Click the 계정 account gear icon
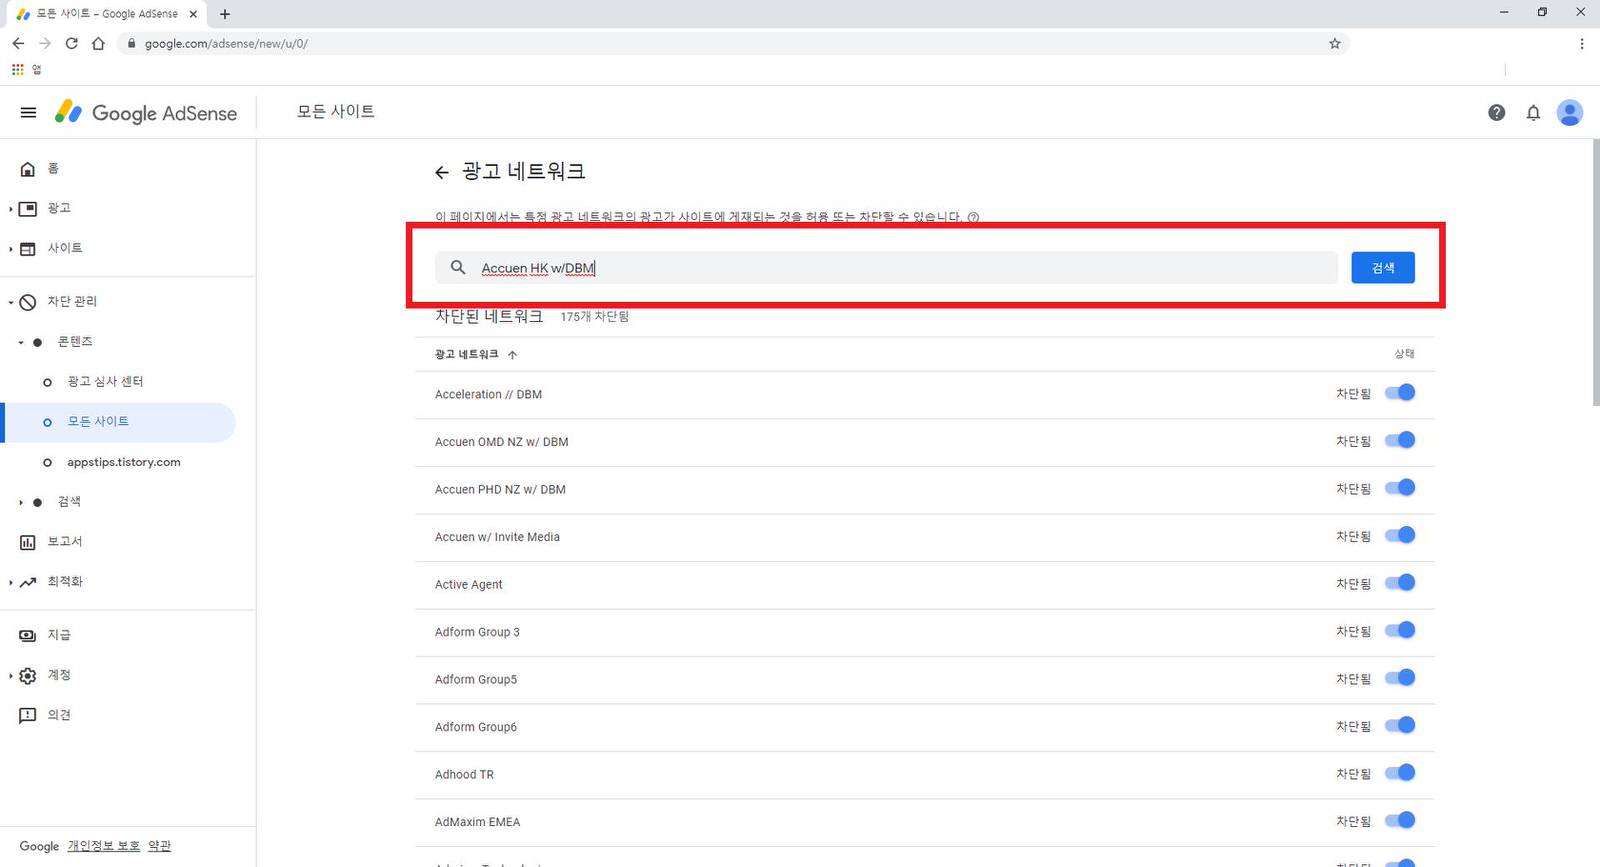Viewport: 1600px width, 867px height. [28, 676]
